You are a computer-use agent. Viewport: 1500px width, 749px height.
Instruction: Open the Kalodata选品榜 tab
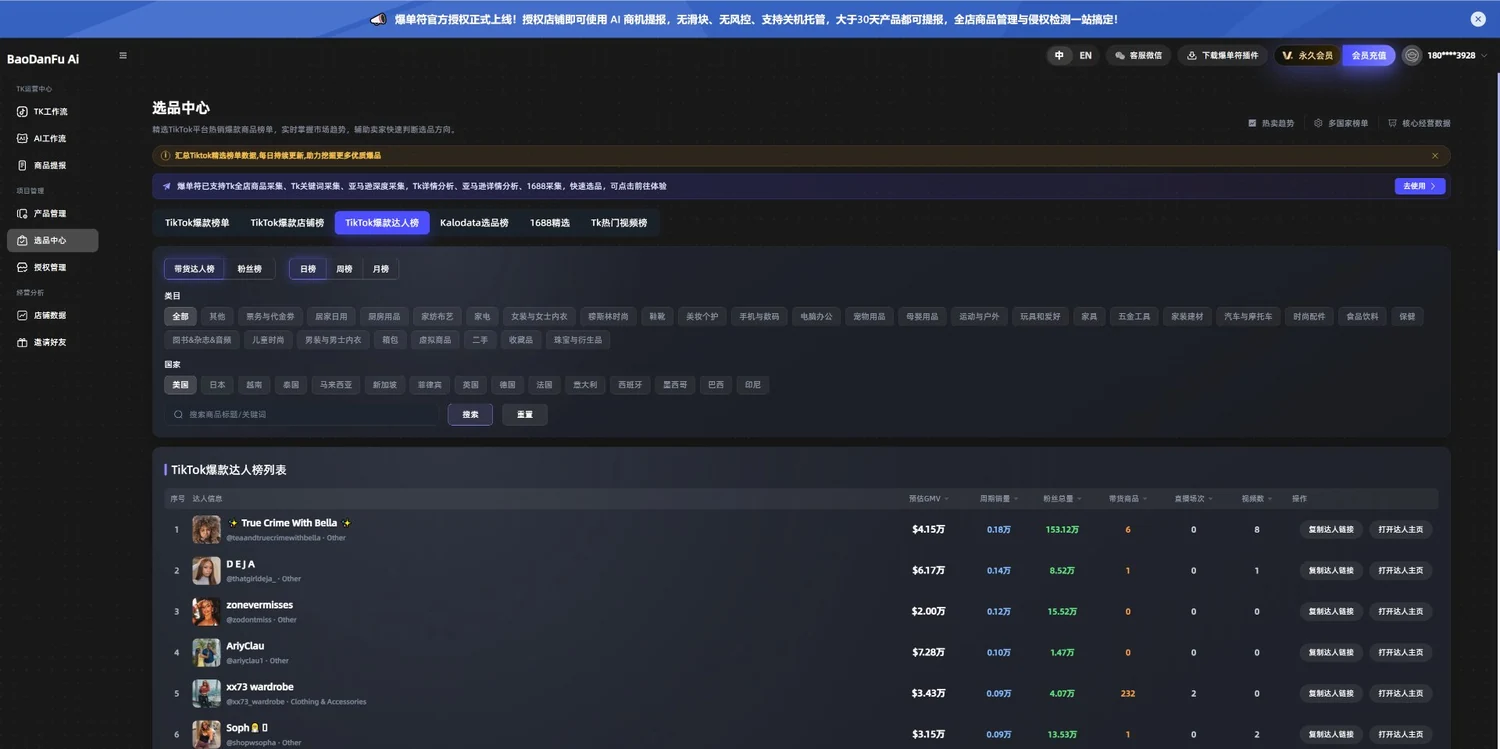[474, 223]
